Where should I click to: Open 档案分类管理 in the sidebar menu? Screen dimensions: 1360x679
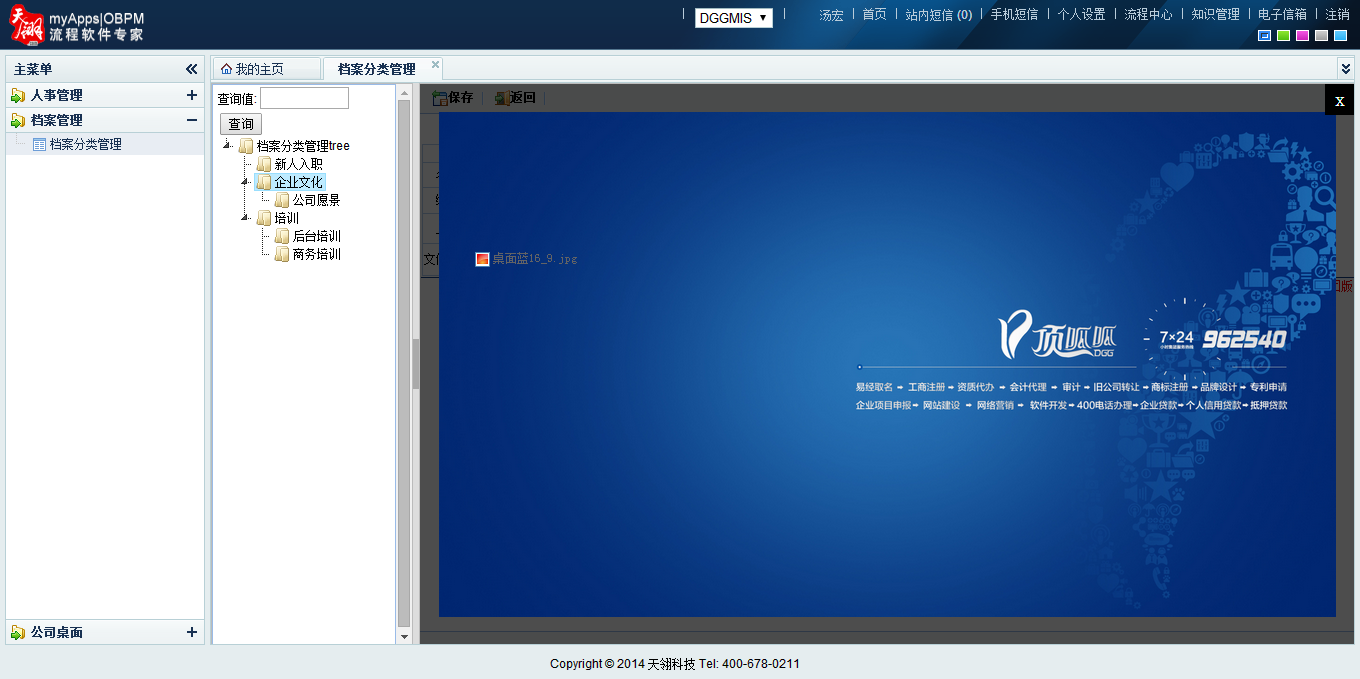coord(85,144)
